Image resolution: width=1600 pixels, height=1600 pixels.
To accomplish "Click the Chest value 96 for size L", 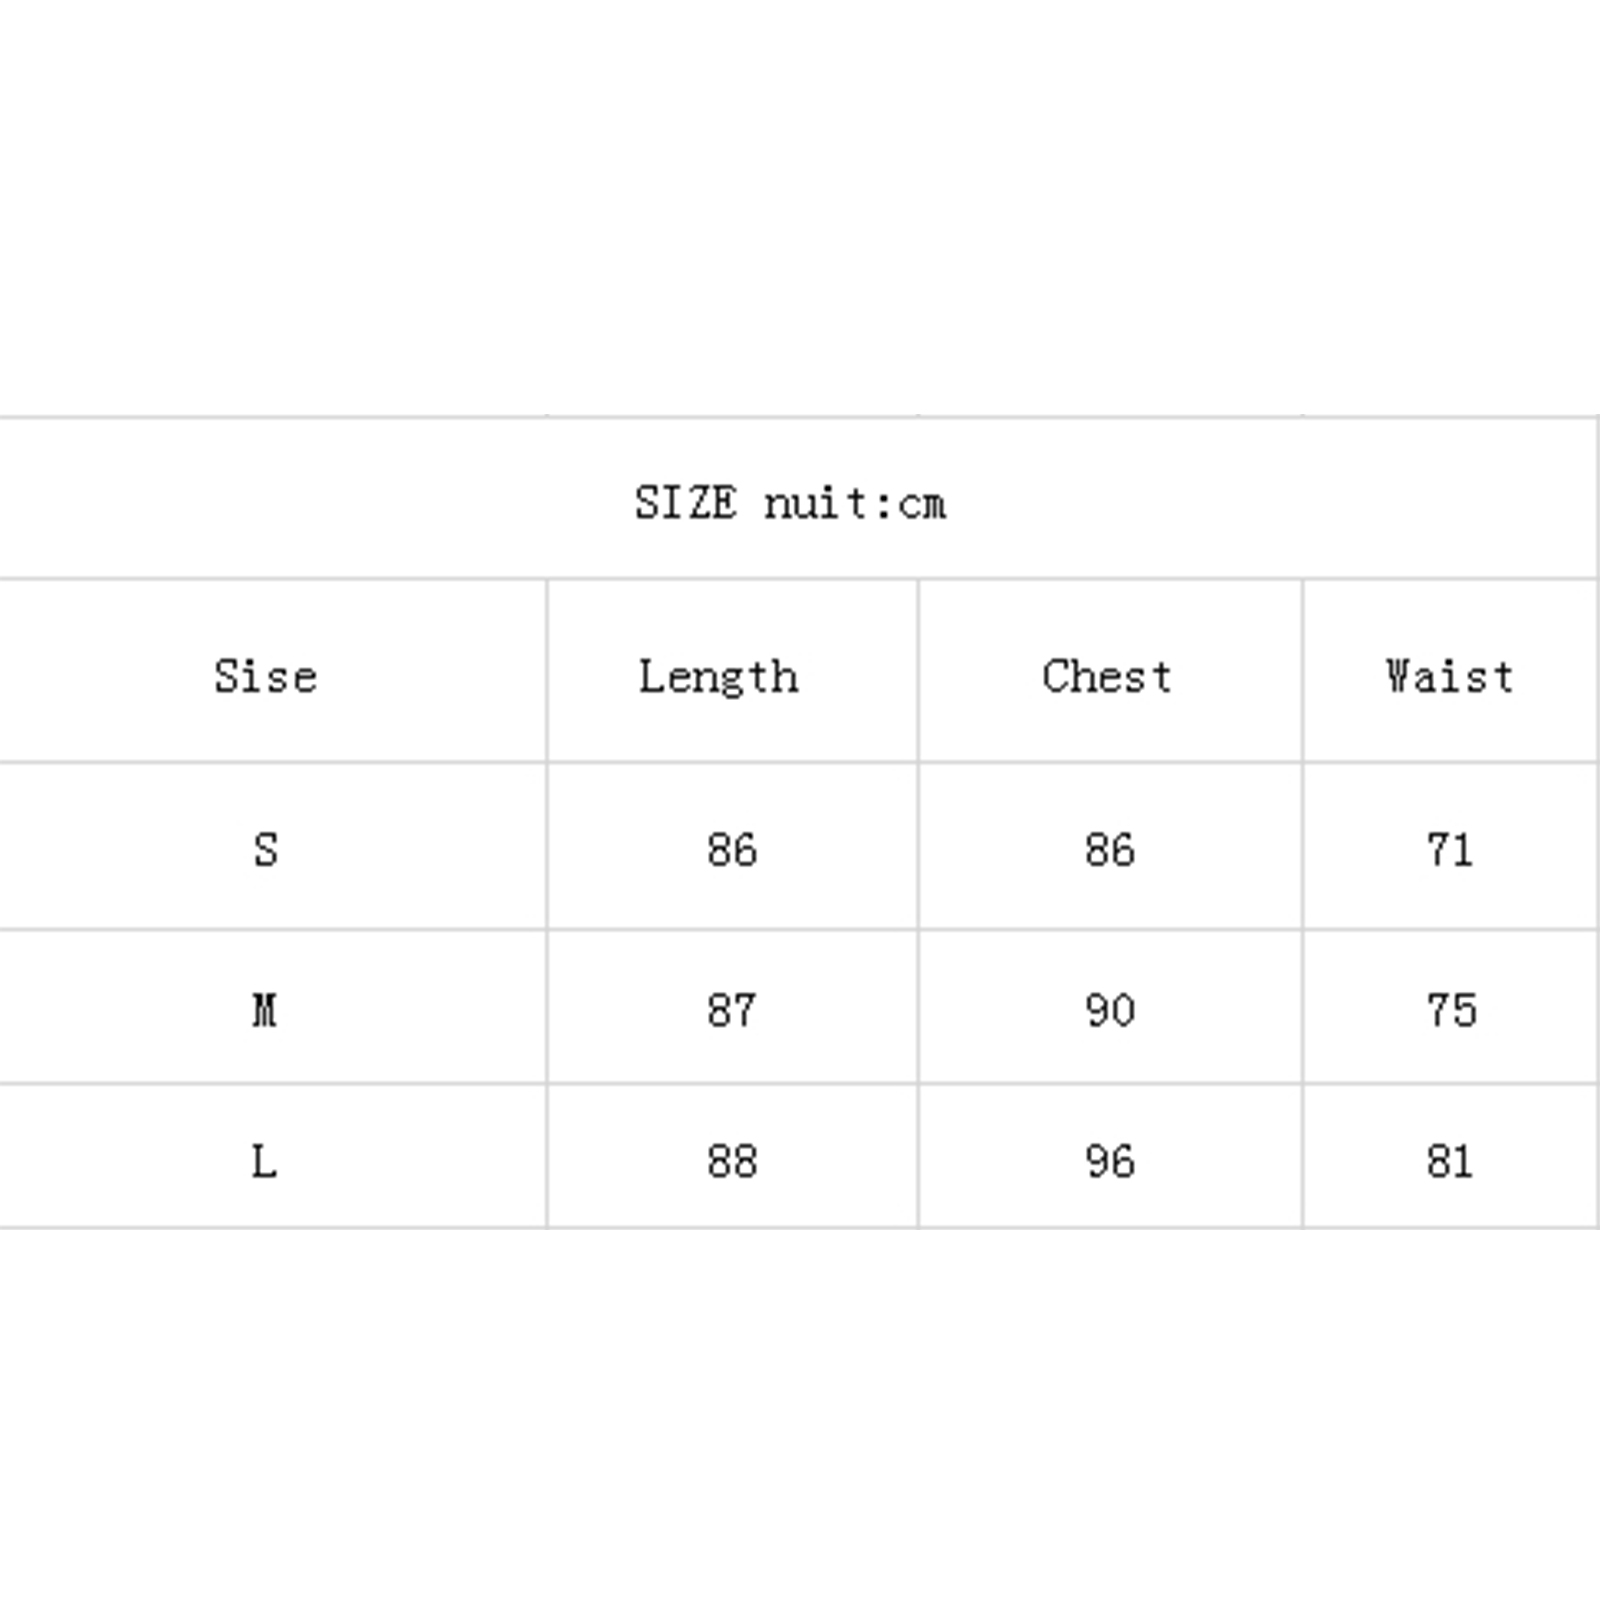I will [x=1110, y=1161].
